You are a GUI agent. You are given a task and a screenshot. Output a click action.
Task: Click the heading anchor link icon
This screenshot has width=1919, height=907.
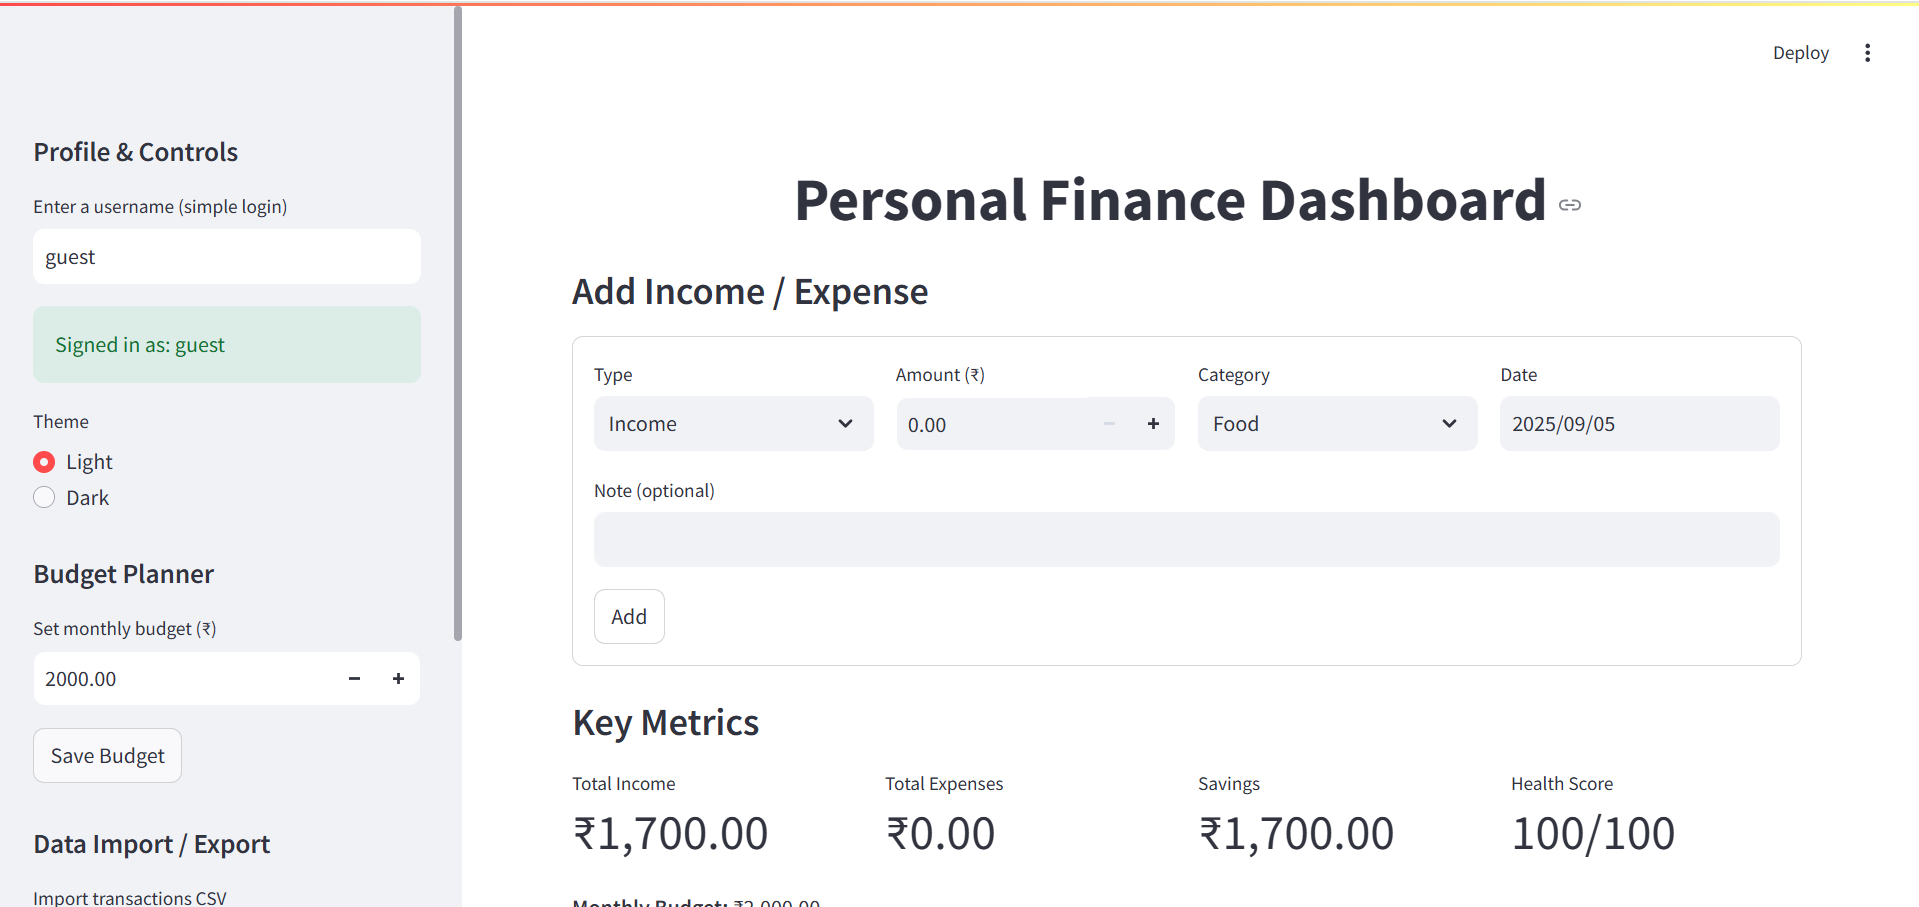[1570, 205]
